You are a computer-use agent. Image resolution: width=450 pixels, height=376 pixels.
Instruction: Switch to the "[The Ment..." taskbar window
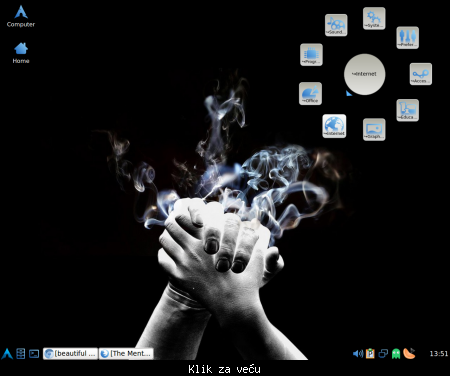[x=126, y=353]
